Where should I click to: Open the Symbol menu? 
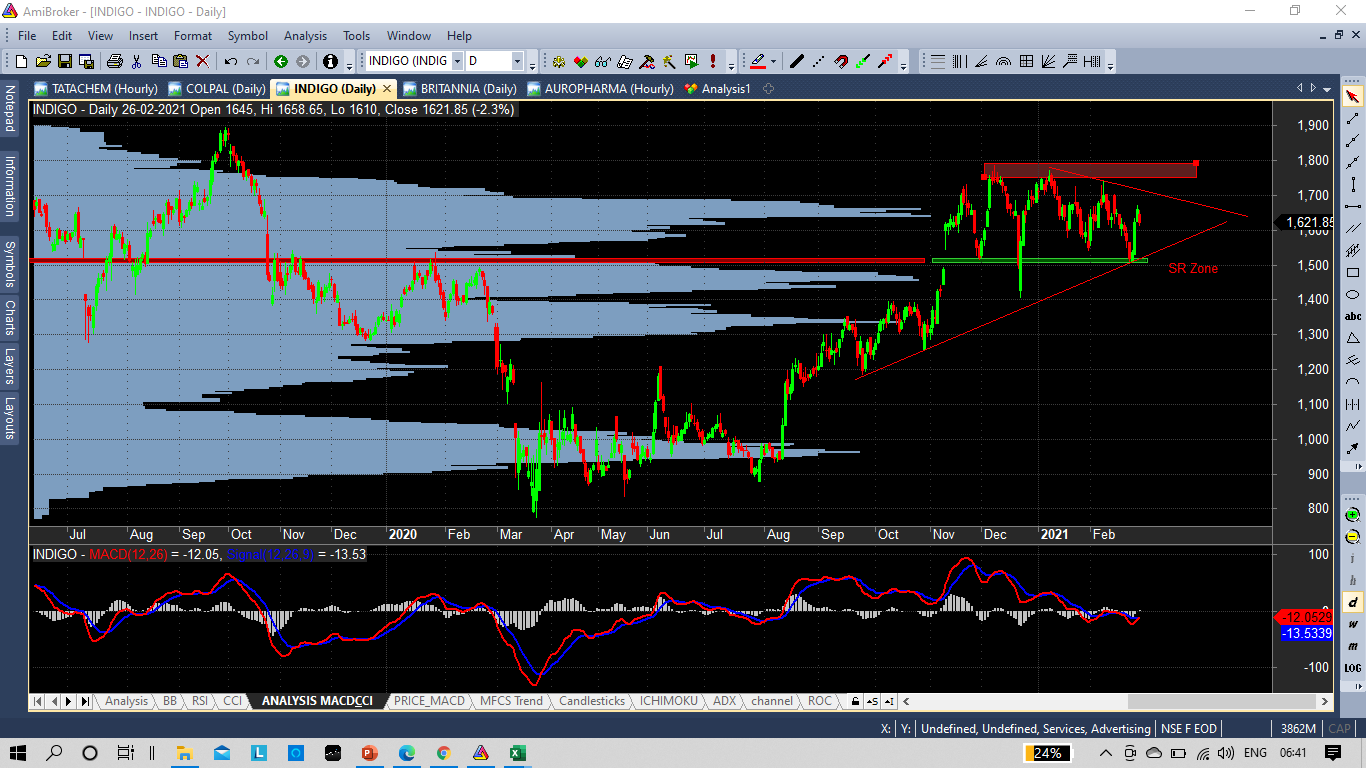[x=248, y=35]
